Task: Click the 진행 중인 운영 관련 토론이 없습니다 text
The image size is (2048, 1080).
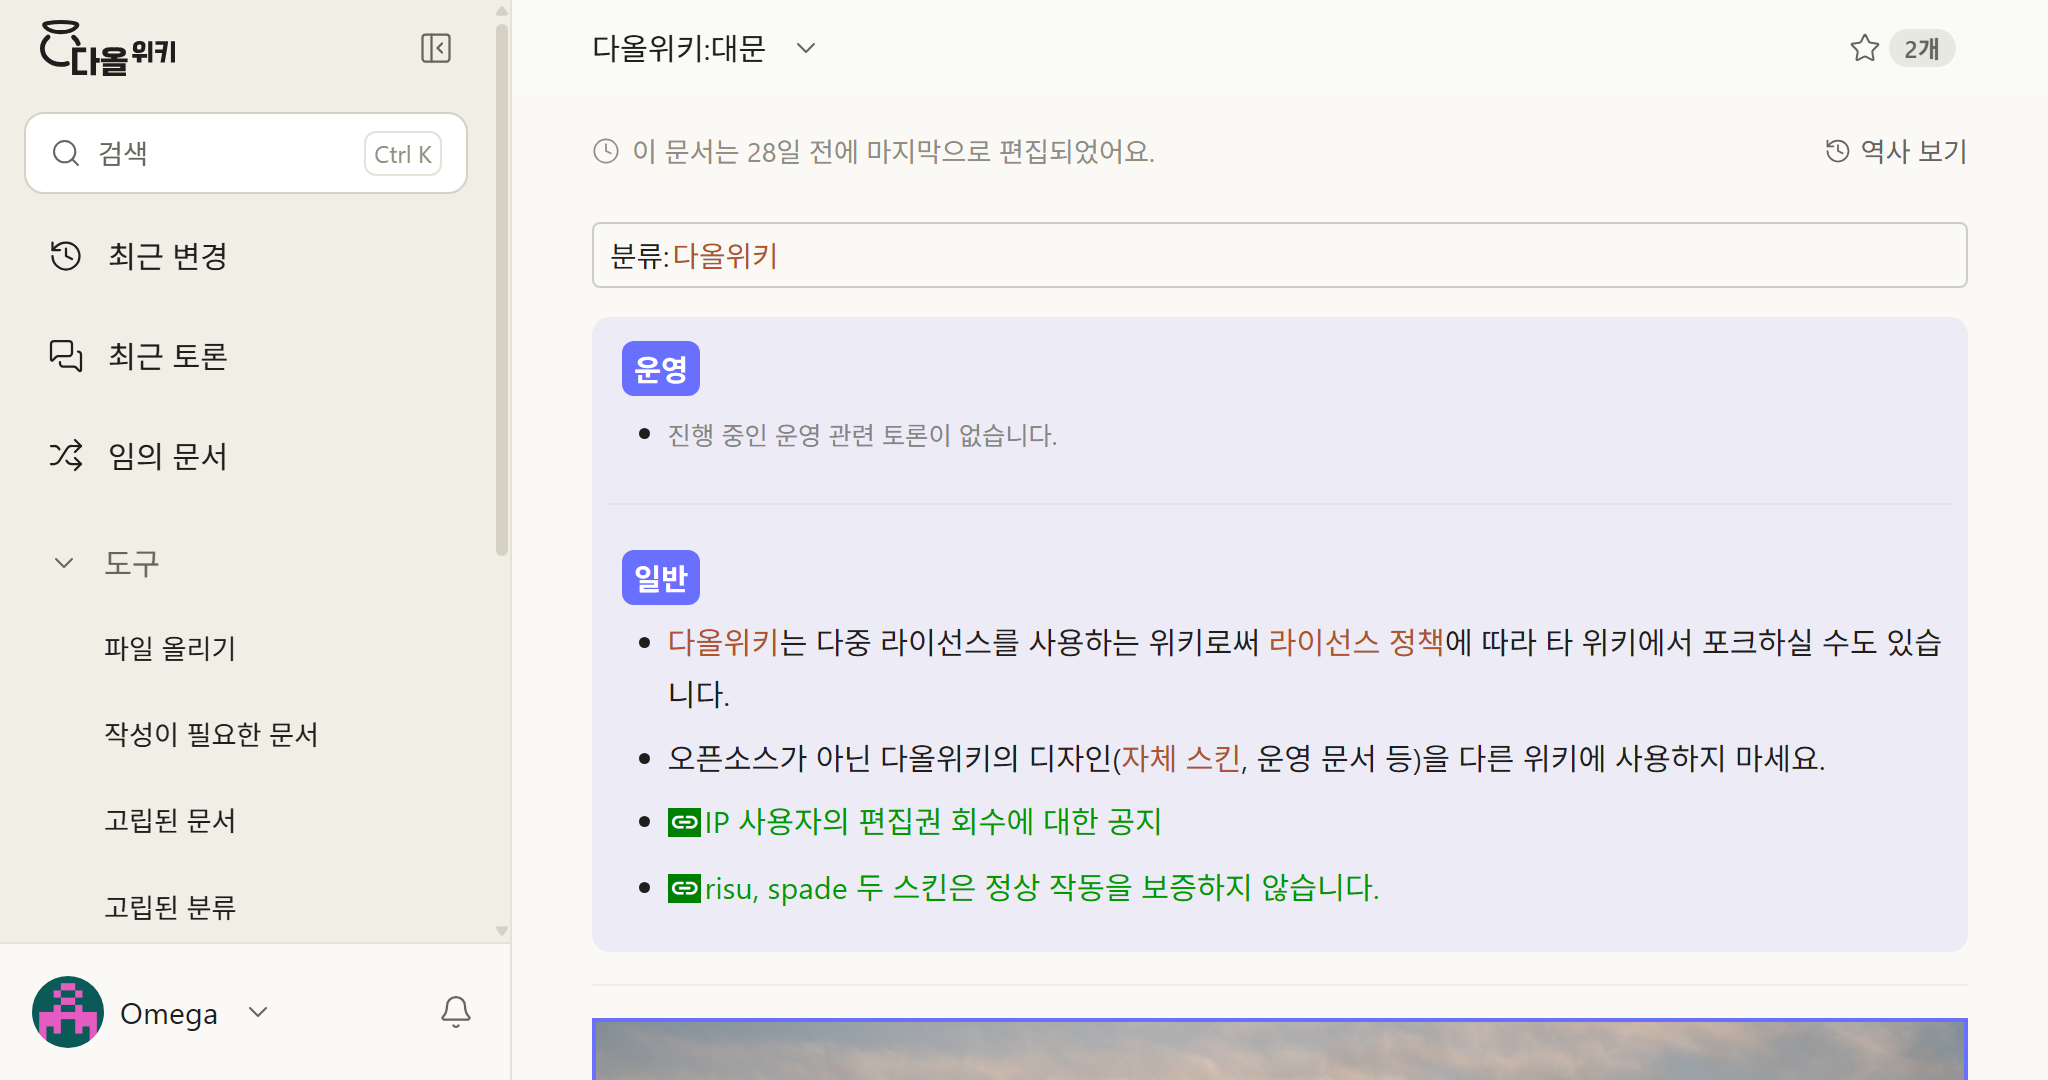Action: pos(862,435)
